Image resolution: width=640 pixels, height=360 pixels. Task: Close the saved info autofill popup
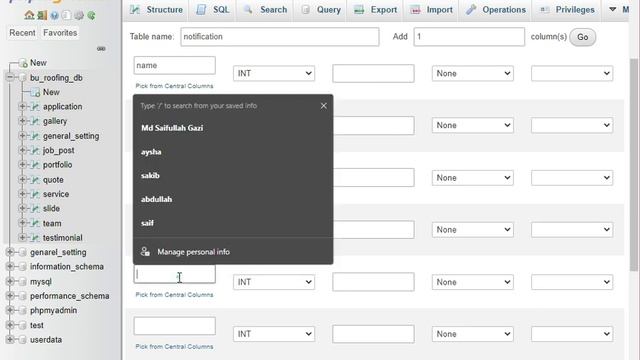(x=324, y=106)
